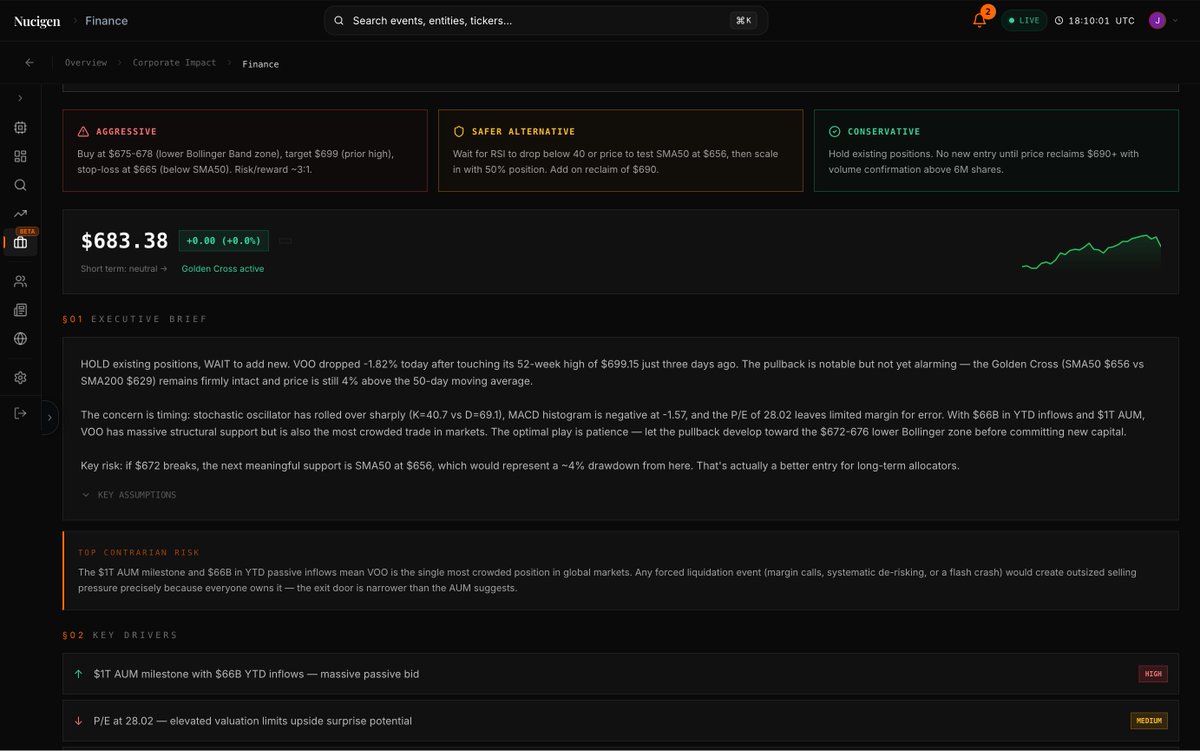Click the HIGH impact badge
The height and width of the screenshot is (751, 1200).
(x=1153, y=674)
